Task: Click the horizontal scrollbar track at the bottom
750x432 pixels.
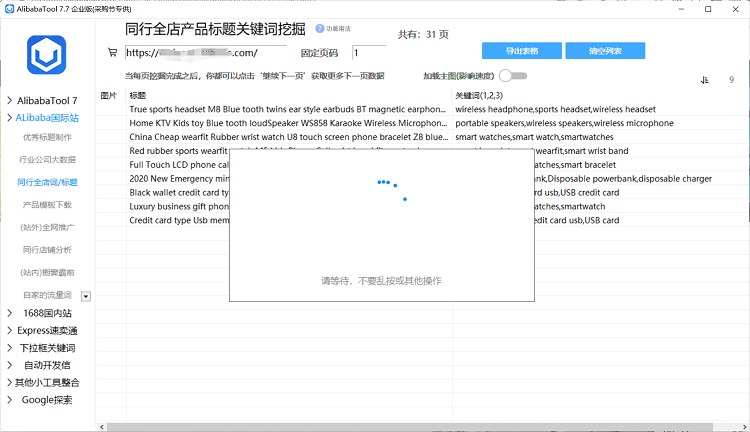Action: (x=409, y=427)
